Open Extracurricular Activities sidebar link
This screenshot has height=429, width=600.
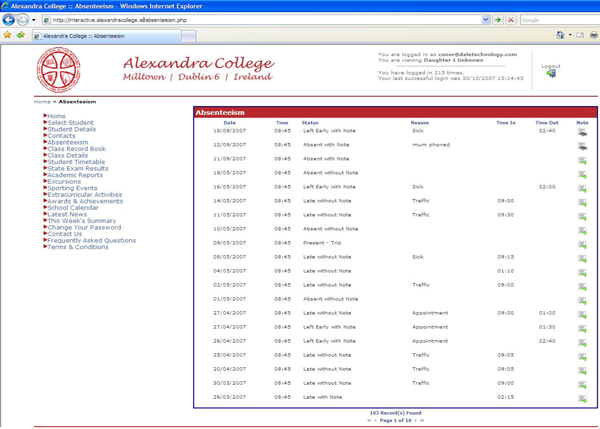pos(85,194)
